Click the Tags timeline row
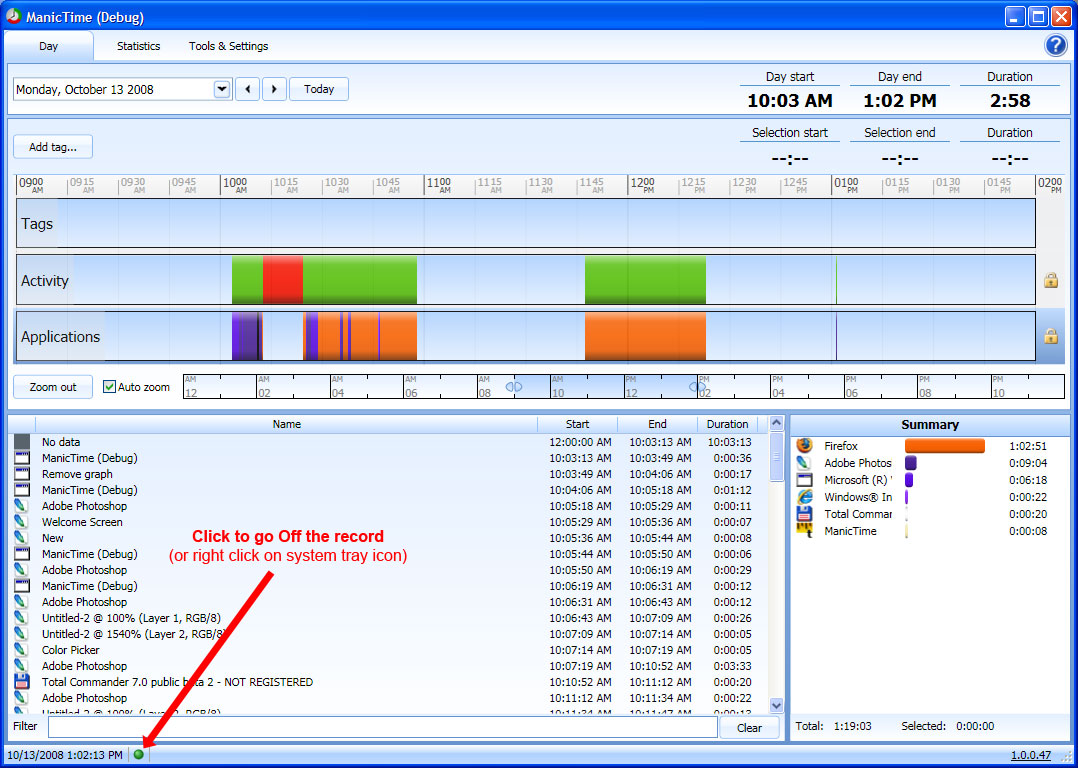Image resolution: width=1078 pixels, height=768 pixels. tap(526, 223)
